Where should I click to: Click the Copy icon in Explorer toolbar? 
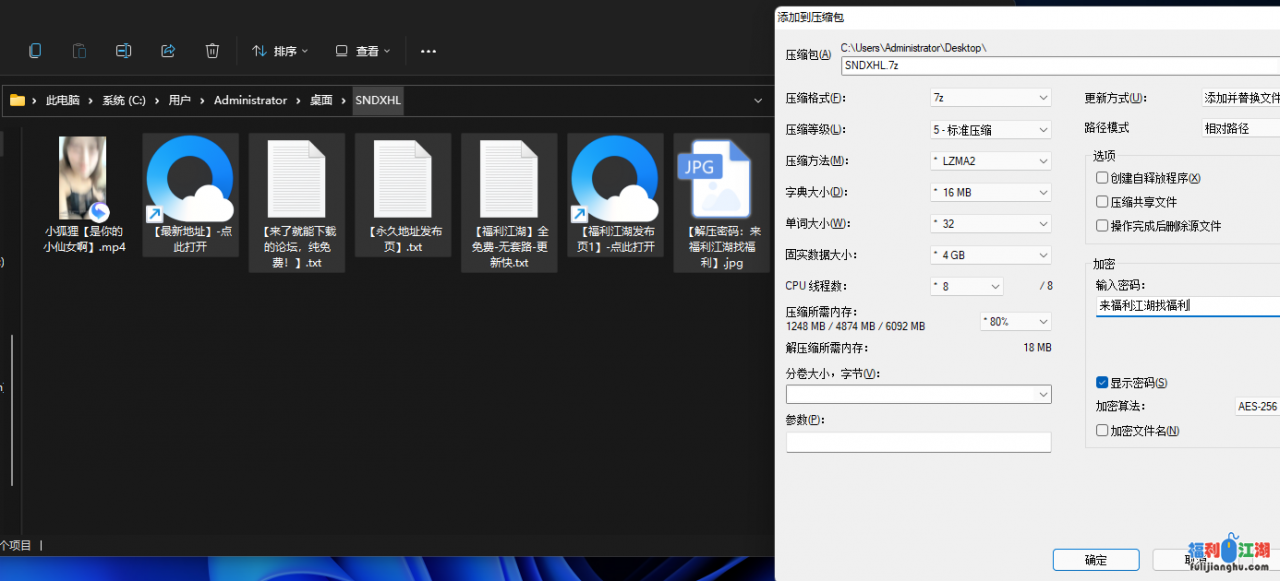[35, 51]
